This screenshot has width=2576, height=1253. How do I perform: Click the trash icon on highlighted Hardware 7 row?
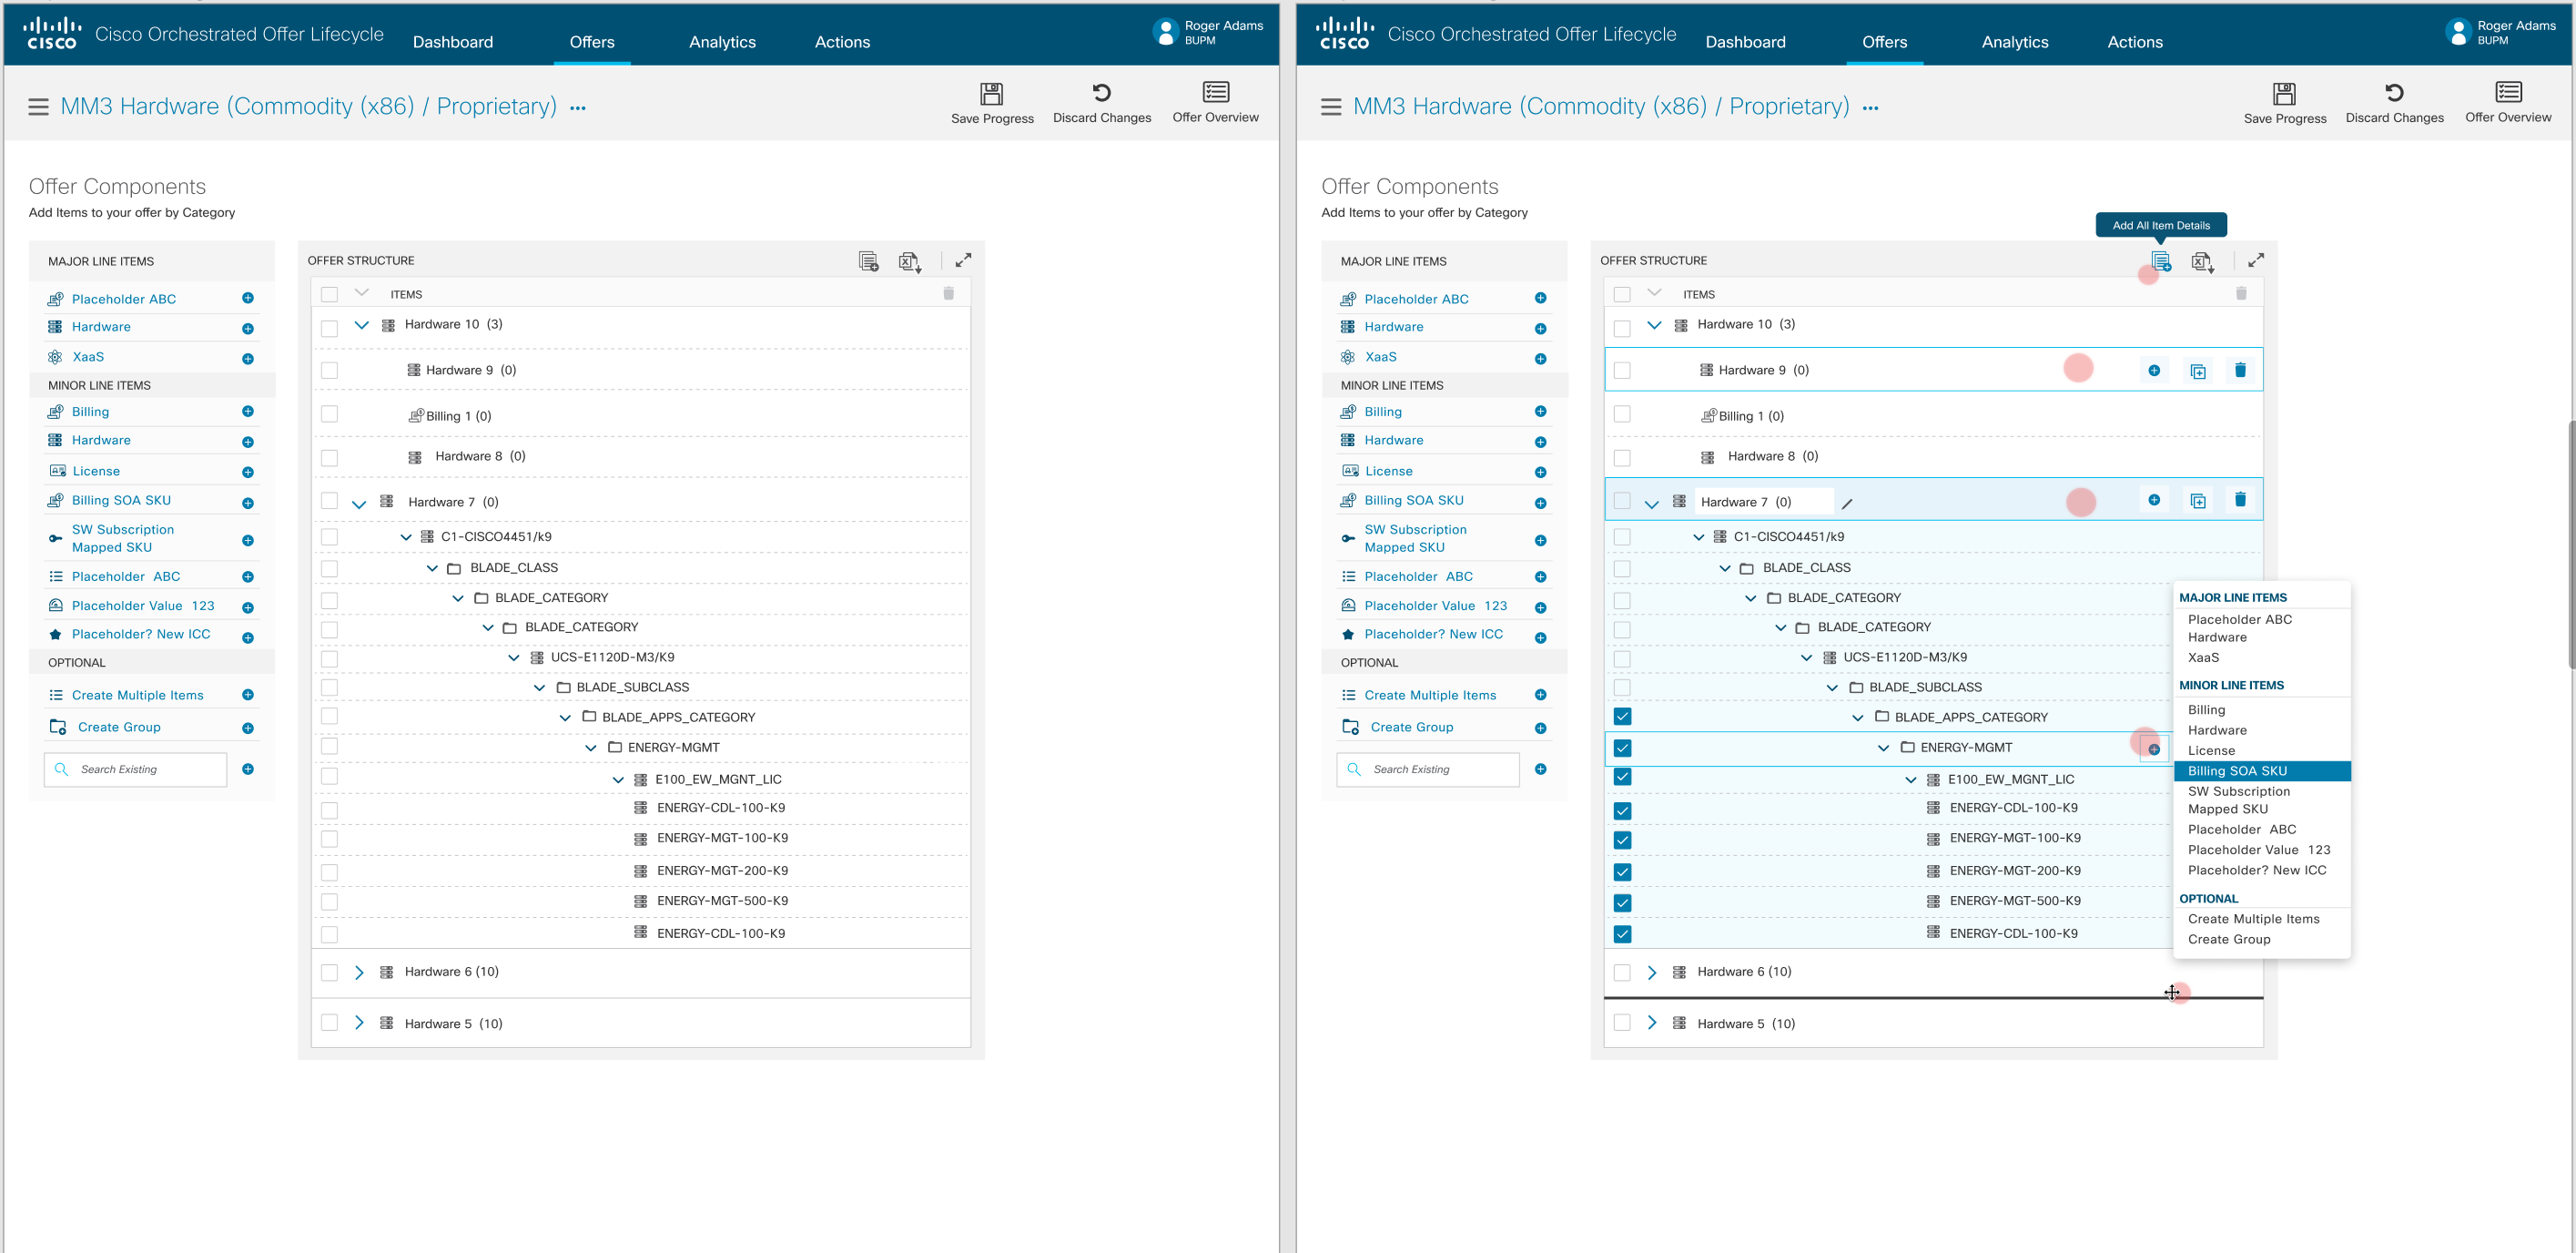2239,500
